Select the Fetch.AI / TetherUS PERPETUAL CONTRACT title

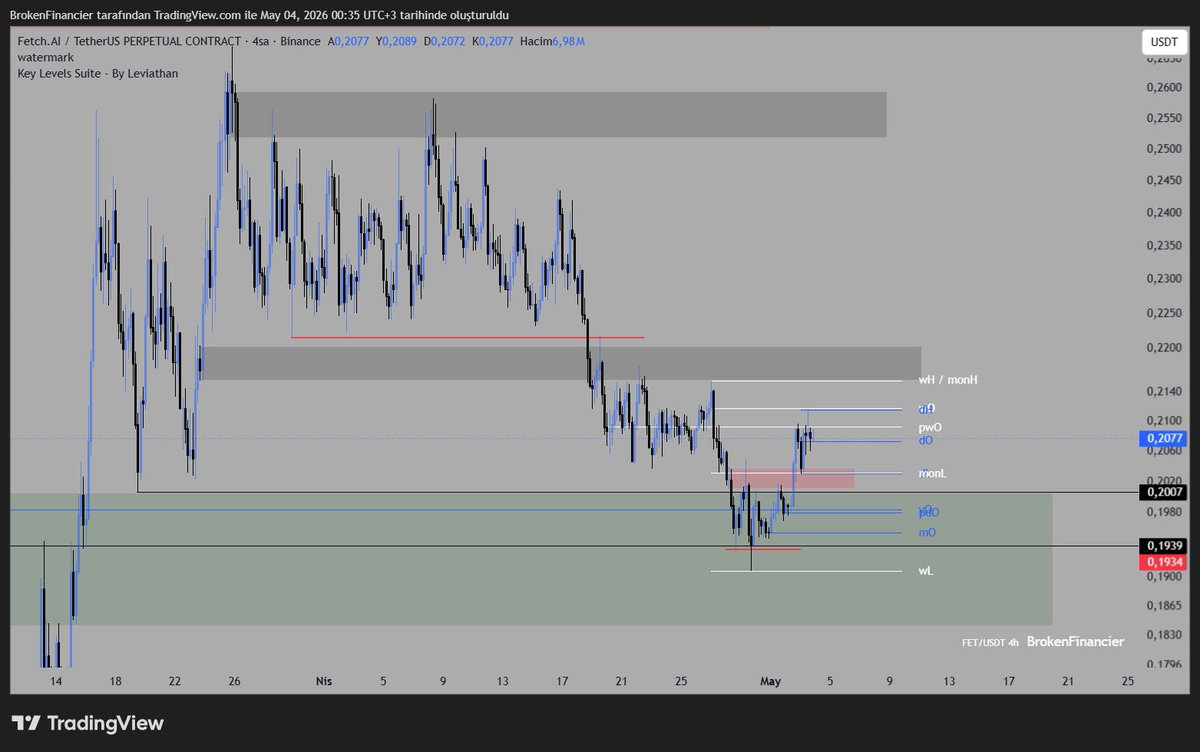pyautogui.click(x=128, y=41)
